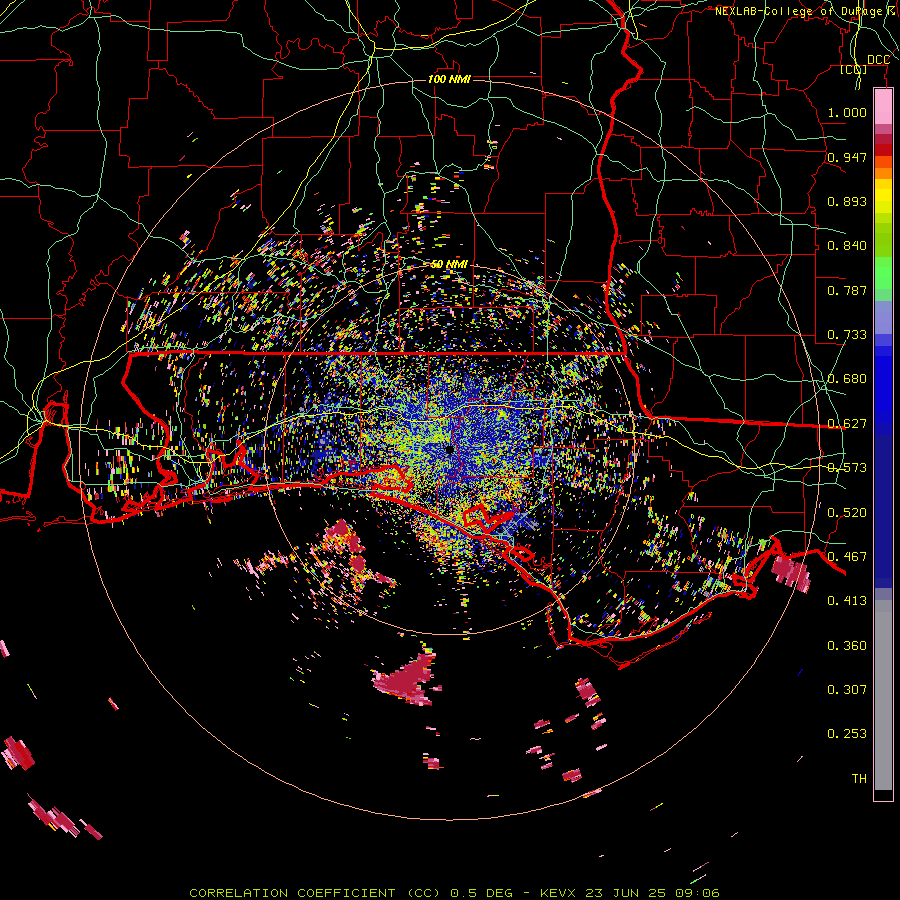This screenshot has height=900, width=900.
Task: Click the 100 NMI range ring label
Action: (449, 79)
